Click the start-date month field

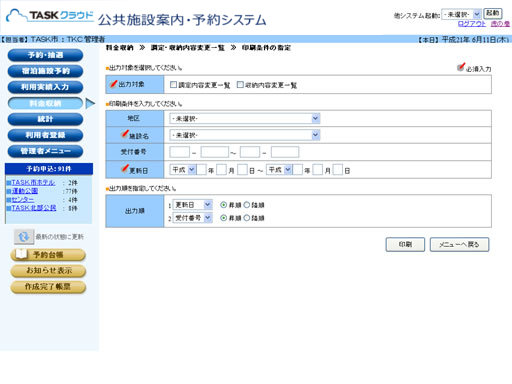[222, 170]
